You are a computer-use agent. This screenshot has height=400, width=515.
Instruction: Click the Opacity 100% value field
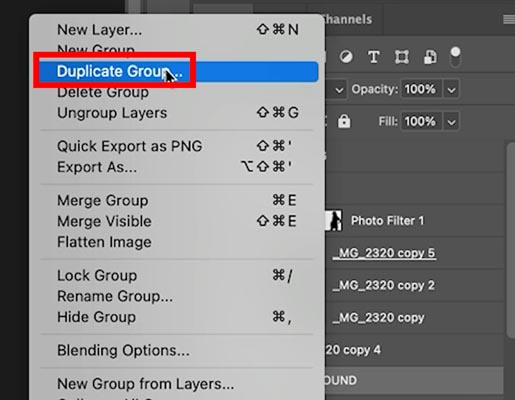(x=421, y=89)
